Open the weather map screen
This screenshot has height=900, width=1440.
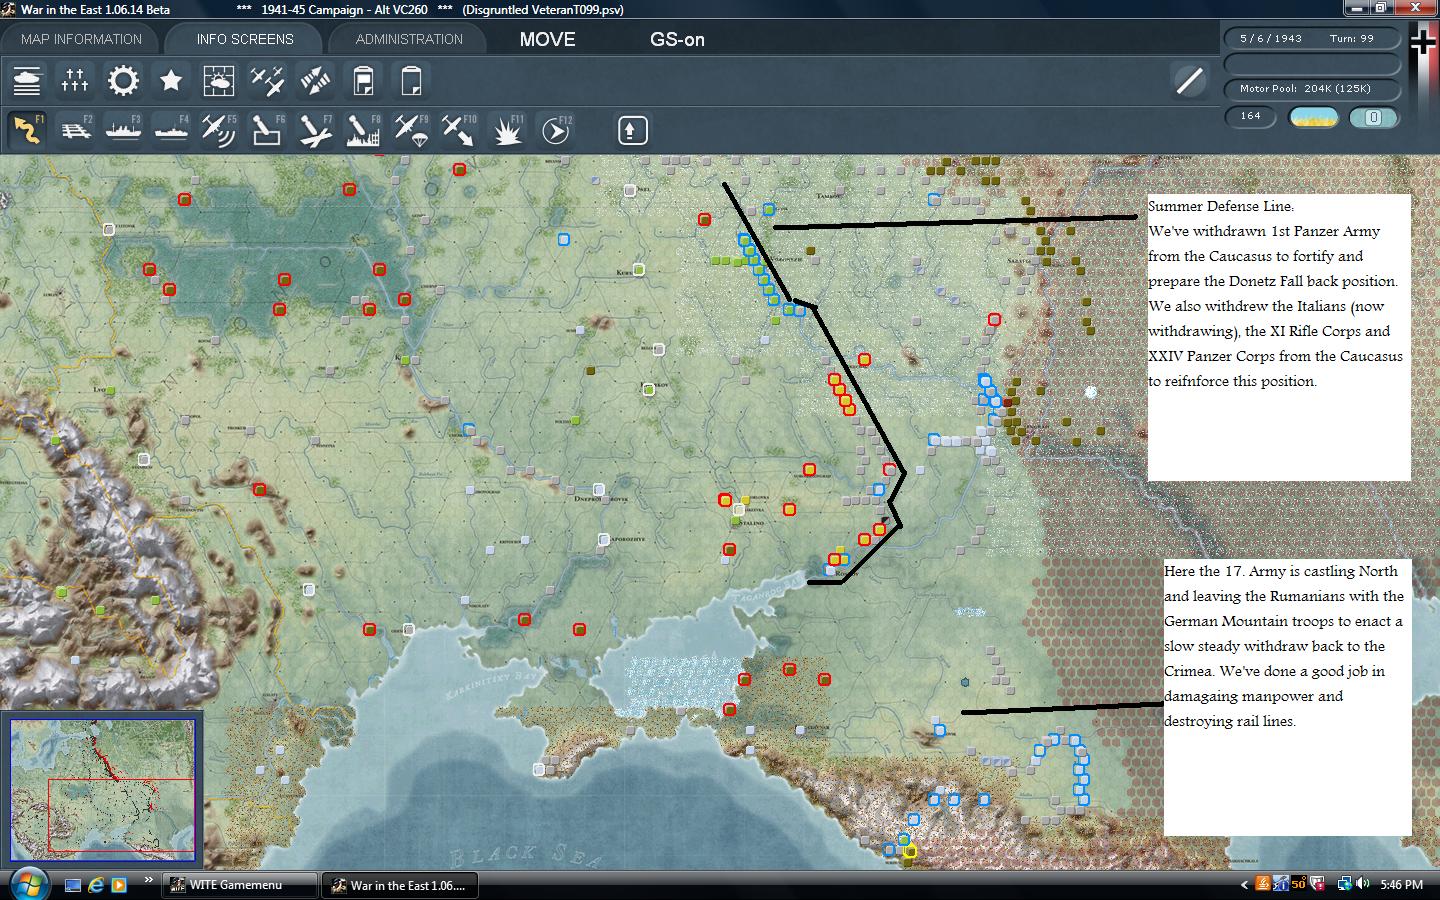click(x=219, y=81)
